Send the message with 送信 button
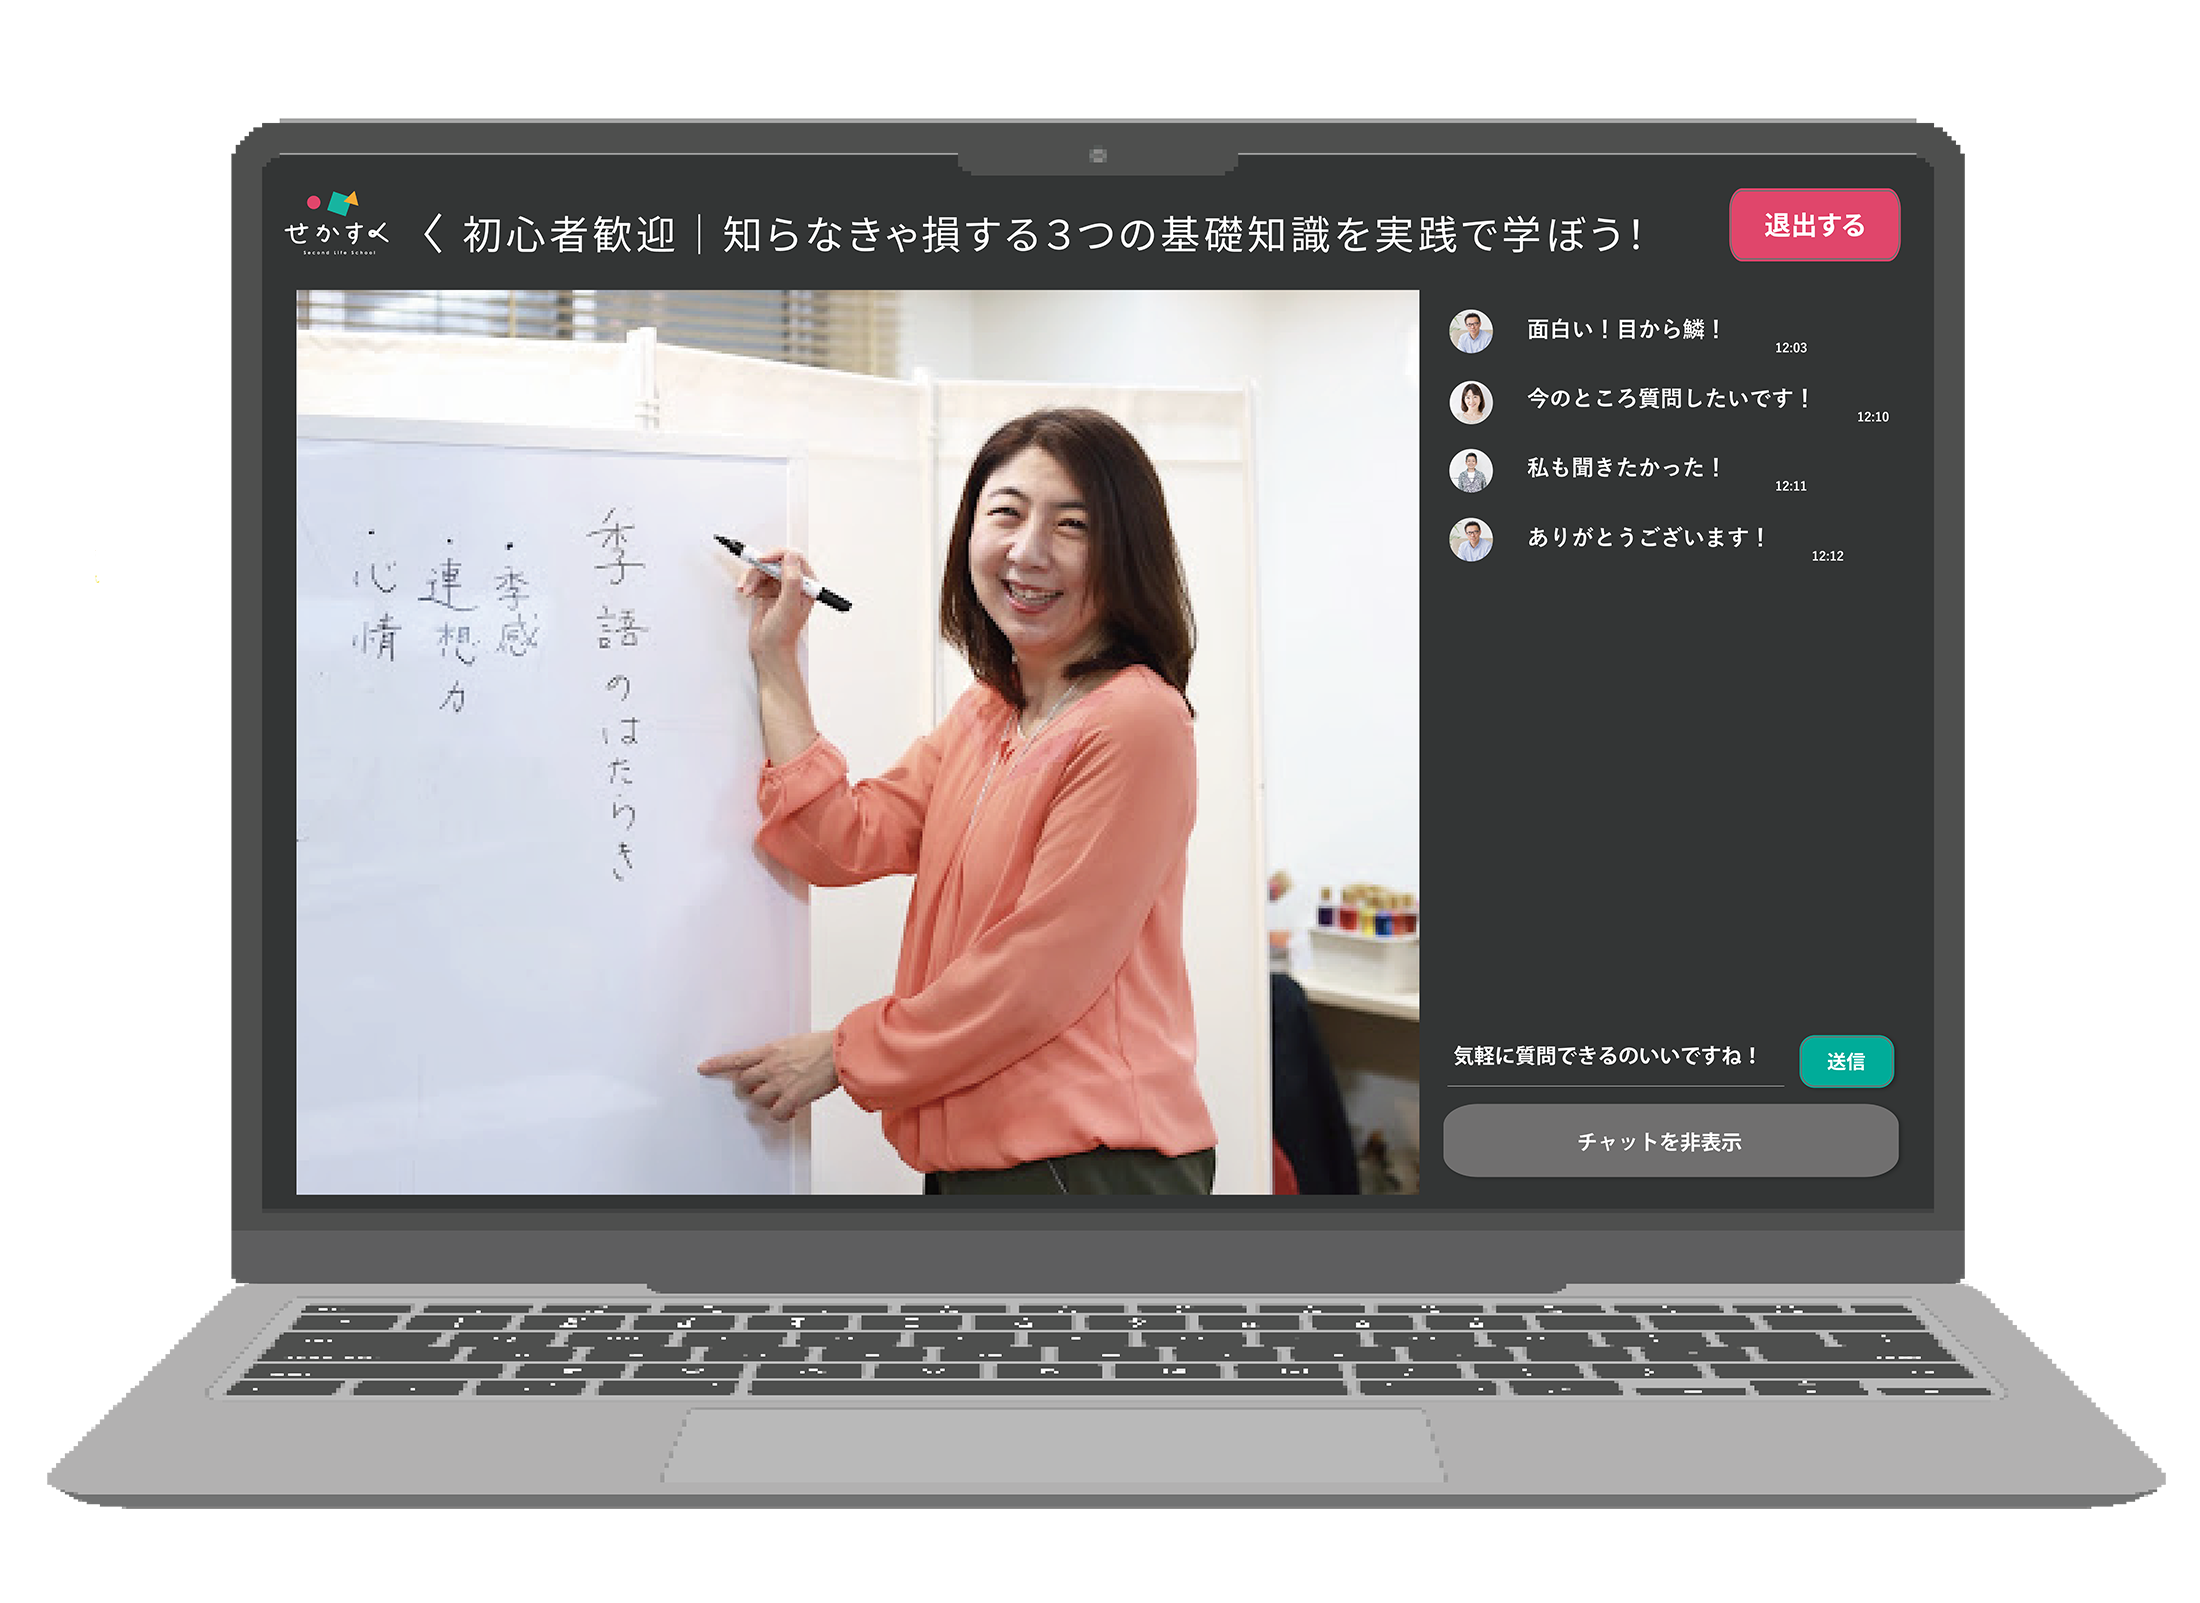This screenshot has height=1603, width=2200. (x=1845, y=1061)
